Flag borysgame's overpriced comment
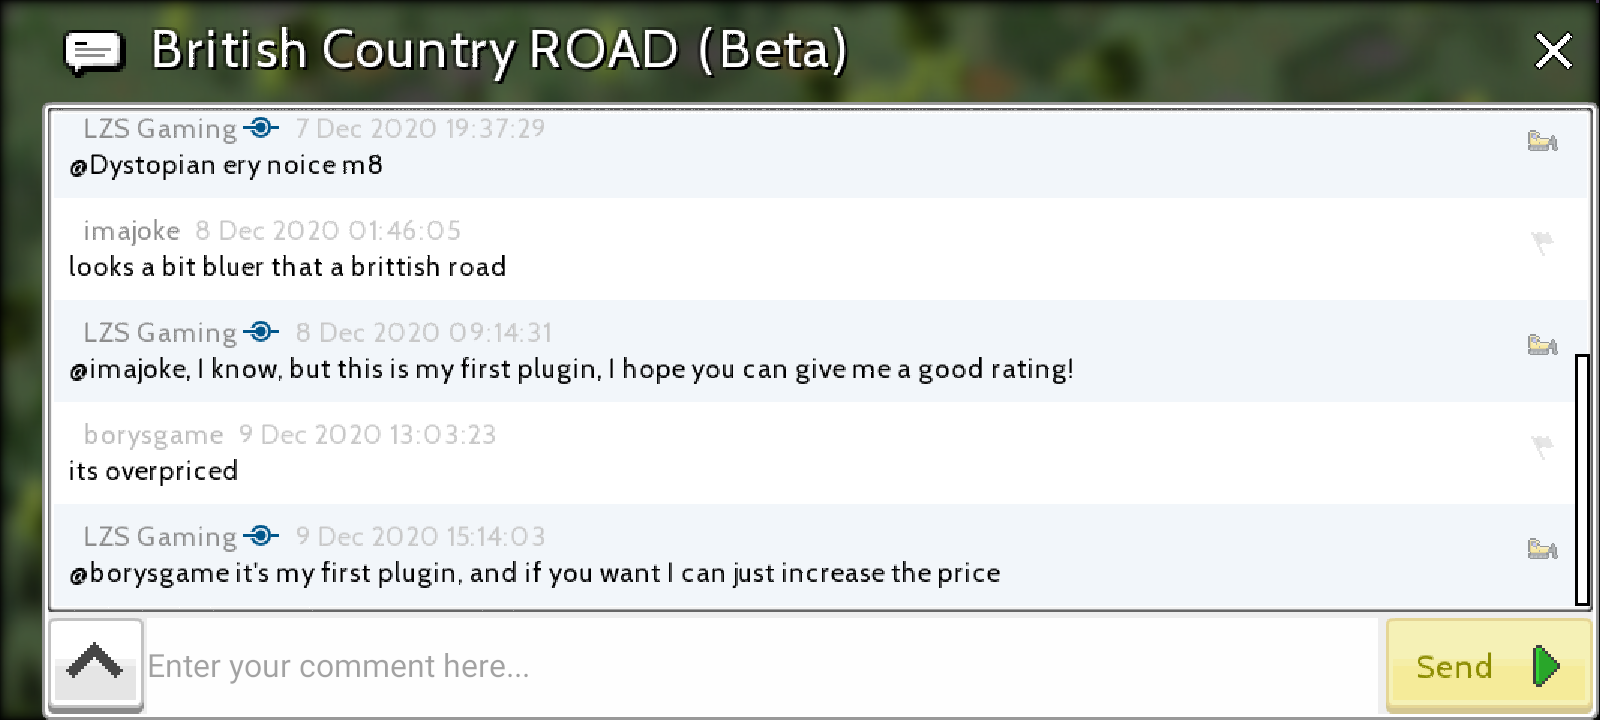 point(1542,446)
